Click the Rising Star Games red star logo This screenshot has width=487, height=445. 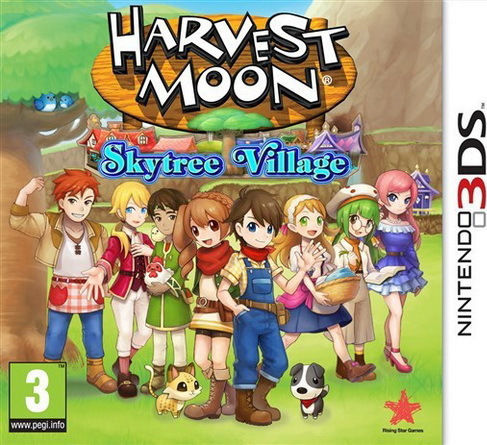[402, 409]
